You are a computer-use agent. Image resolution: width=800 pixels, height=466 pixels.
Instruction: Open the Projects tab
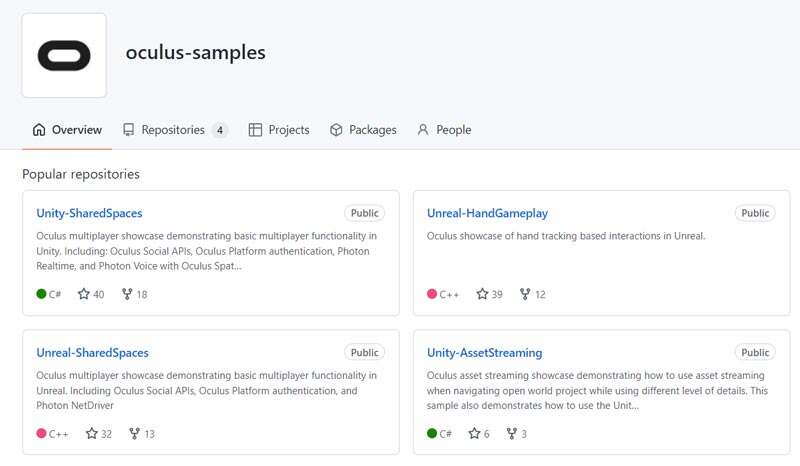279,130
